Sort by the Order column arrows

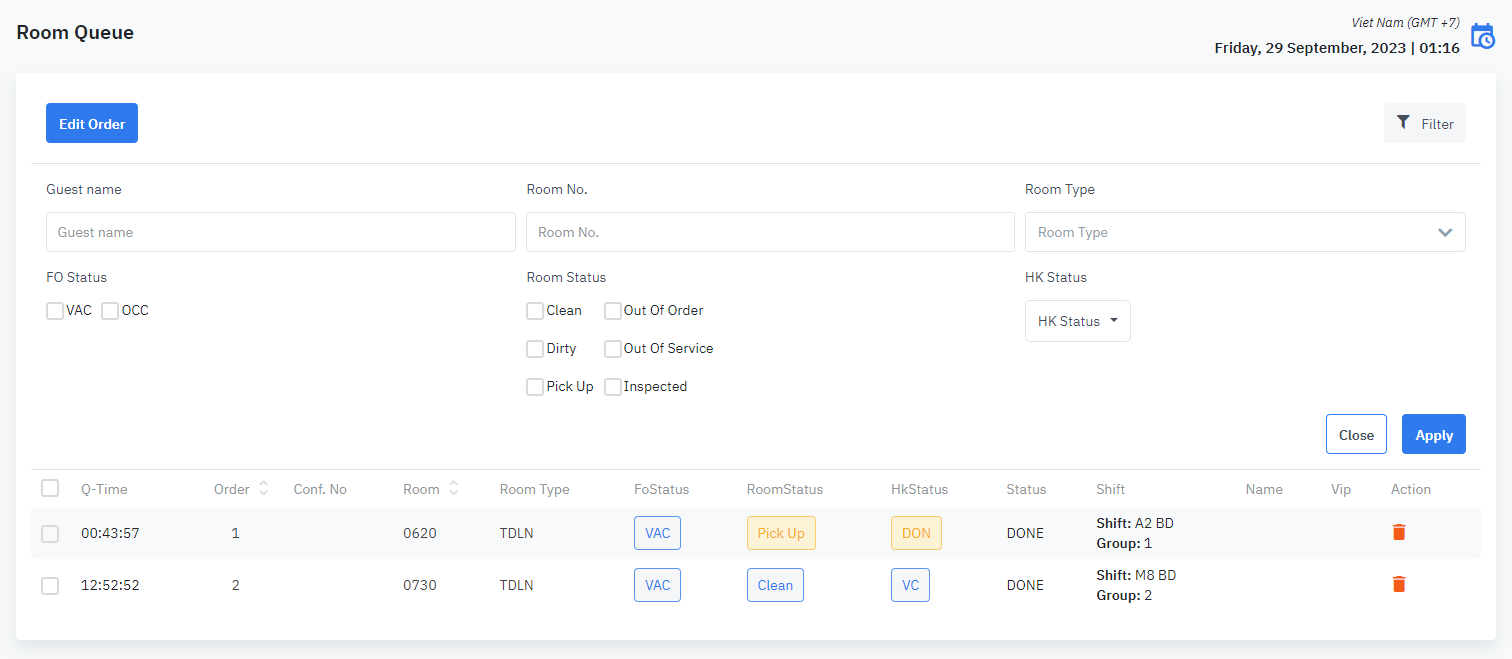[263, 488]
